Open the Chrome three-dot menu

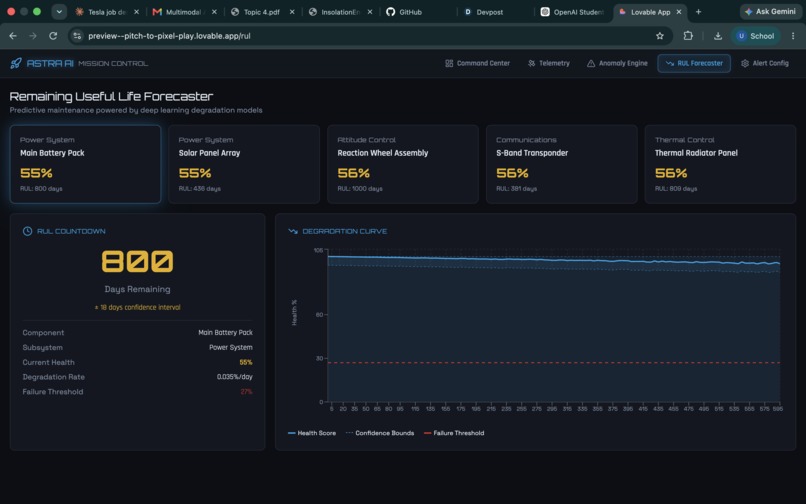pos(793,36)
